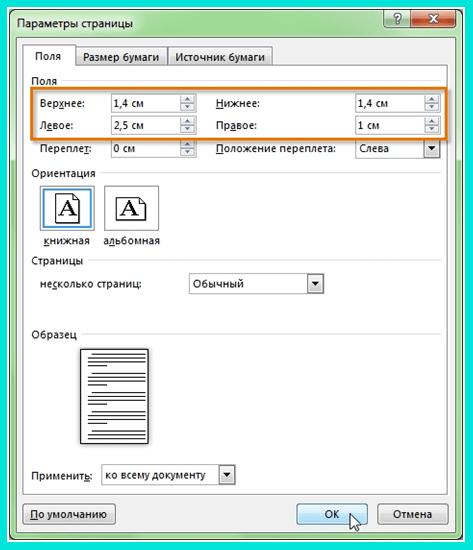Screen dimensions: 473x550
Task: Click the По умолчанию button
Action: click(69, 514)
